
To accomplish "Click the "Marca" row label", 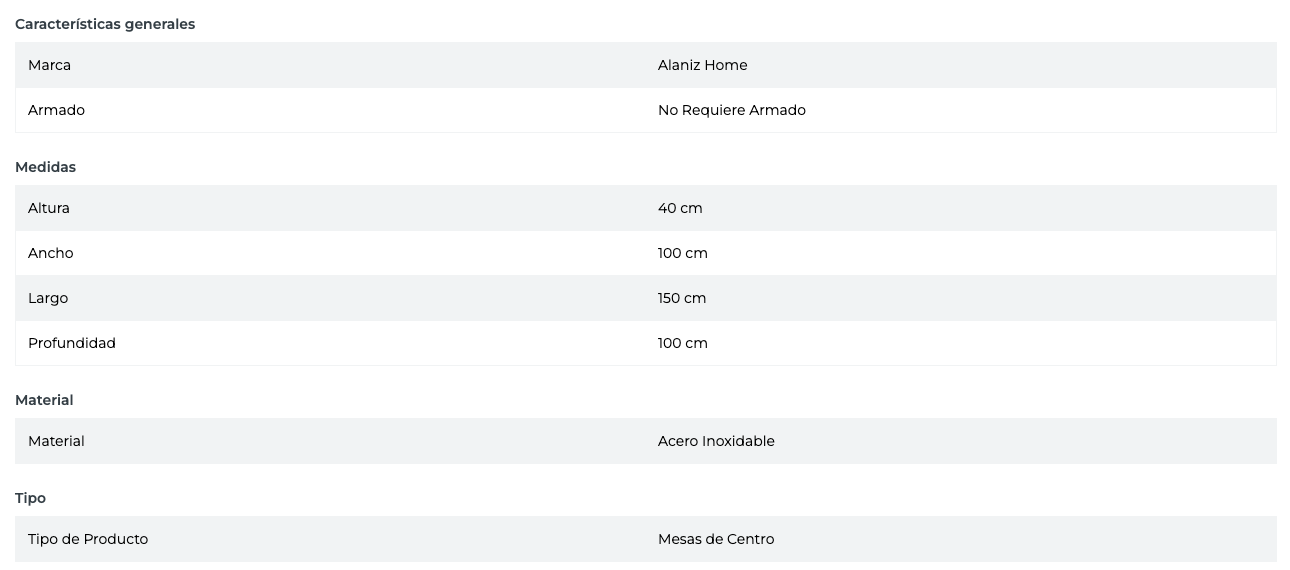I will 49,65.
